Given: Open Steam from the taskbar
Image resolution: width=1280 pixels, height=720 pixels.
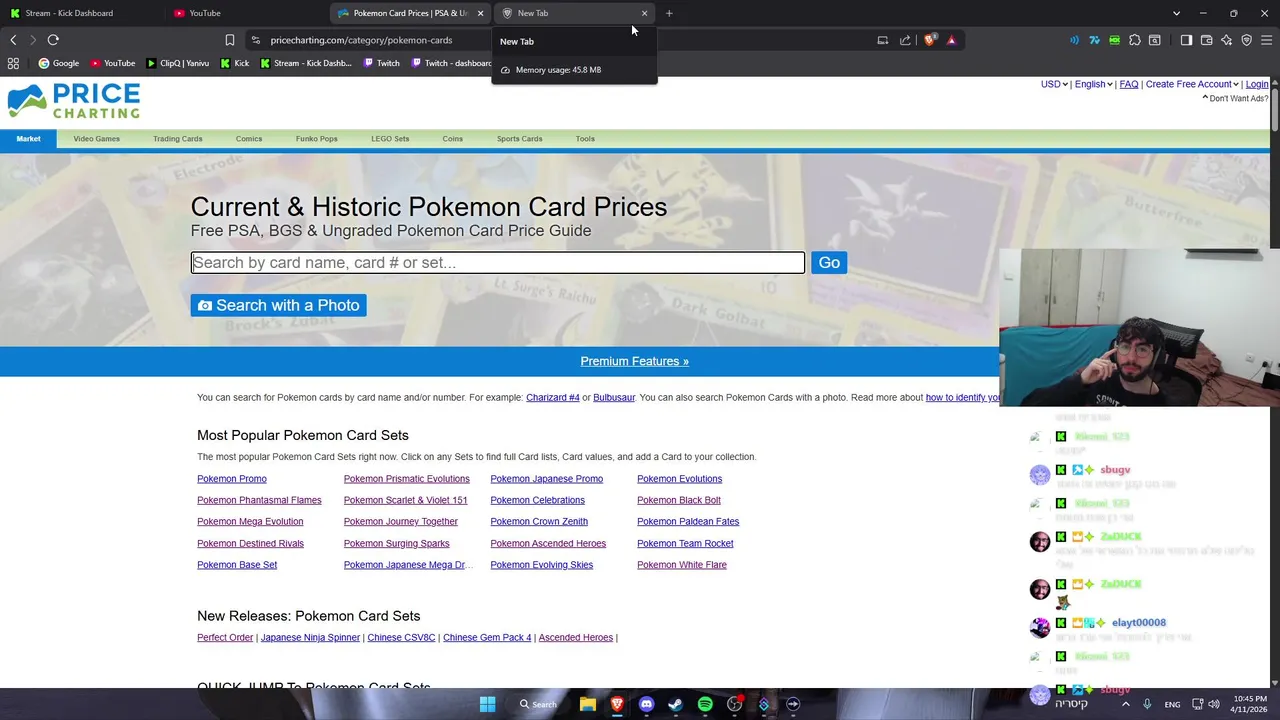Looking at the screenshot, I should [675, 704].
